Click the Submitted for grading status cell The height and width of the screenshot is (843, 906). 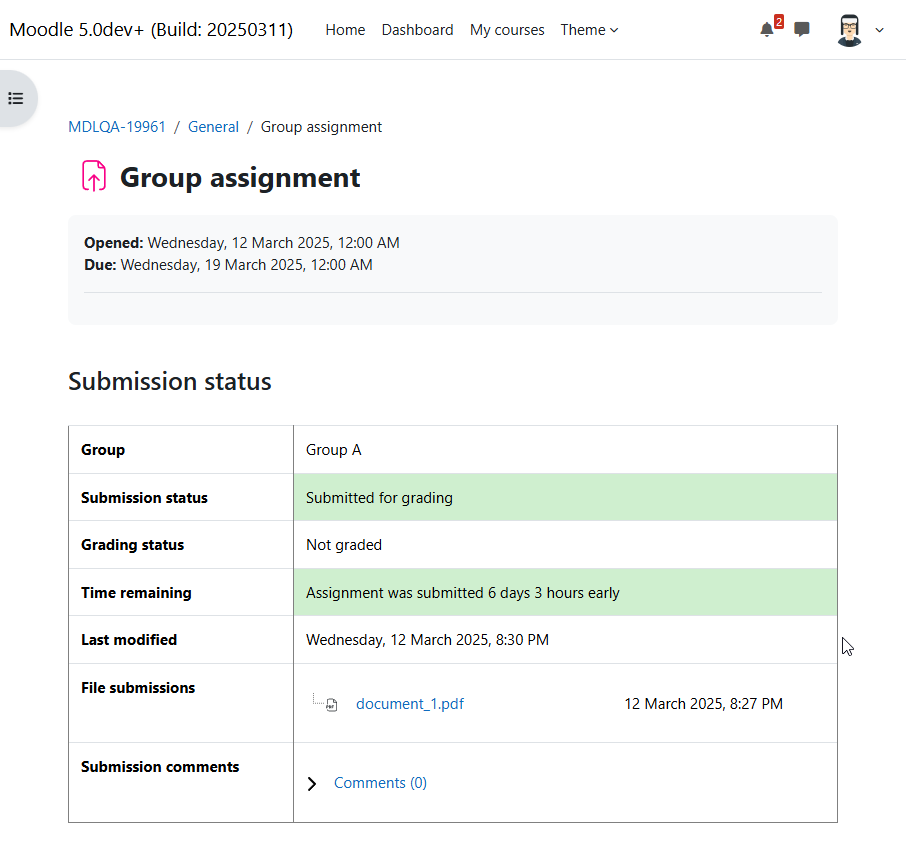coord(565,497)
